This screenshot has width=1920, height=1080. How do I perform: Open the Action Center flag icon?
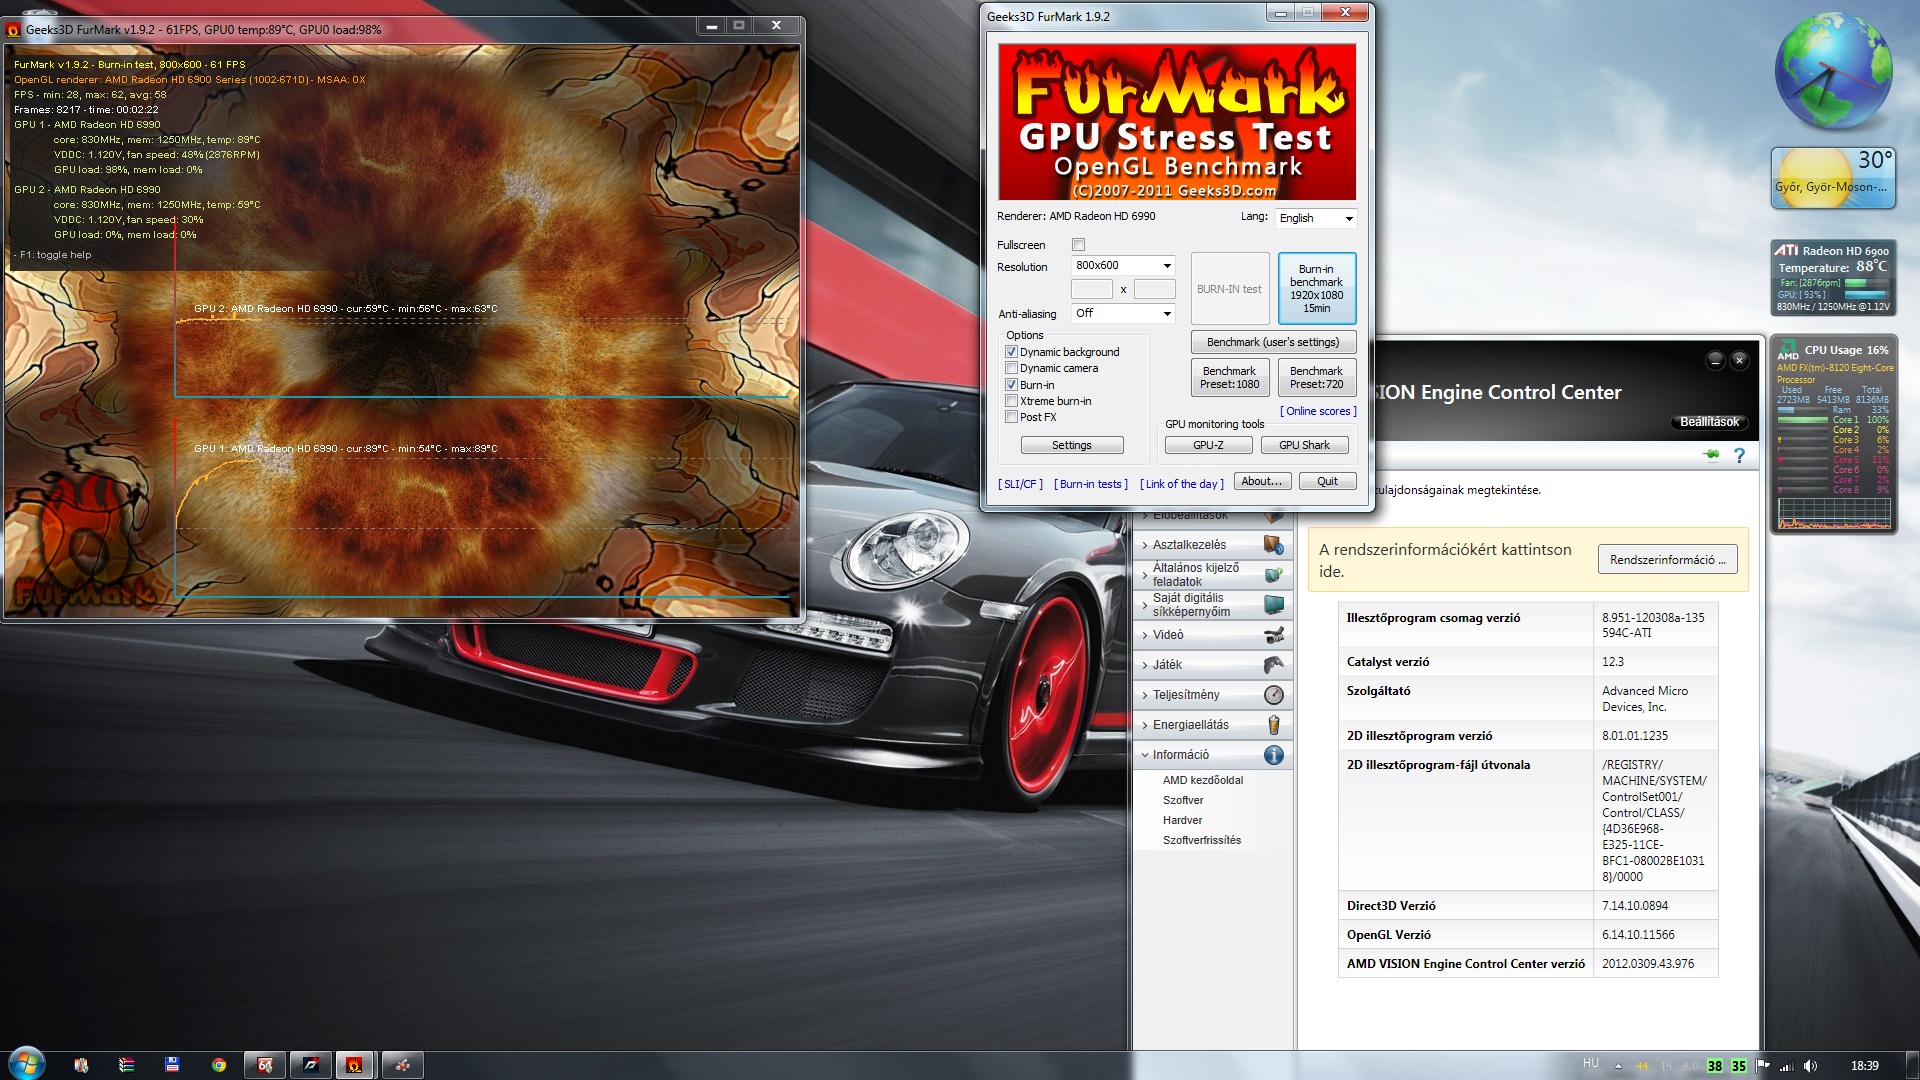(1762, 1066)
